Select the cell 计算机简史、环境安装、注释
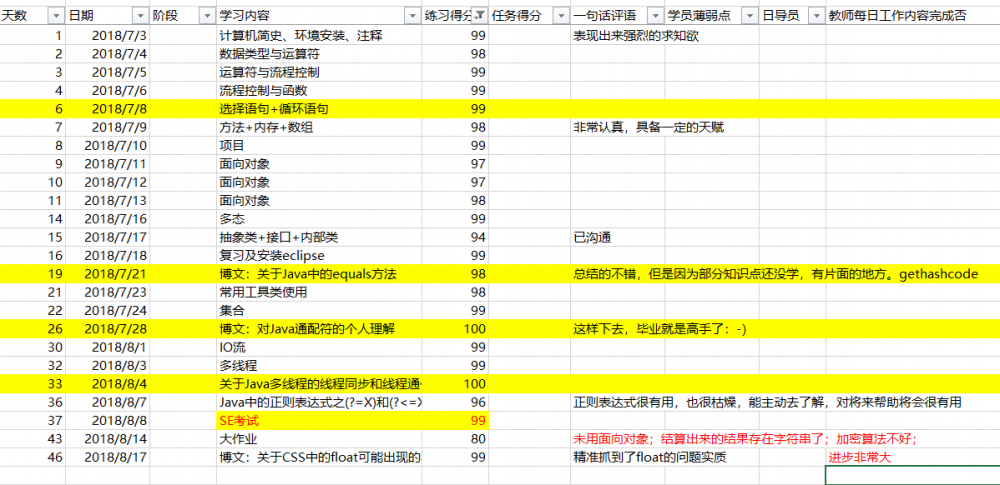Screen dimensions: 1000x485 point(319,36)
